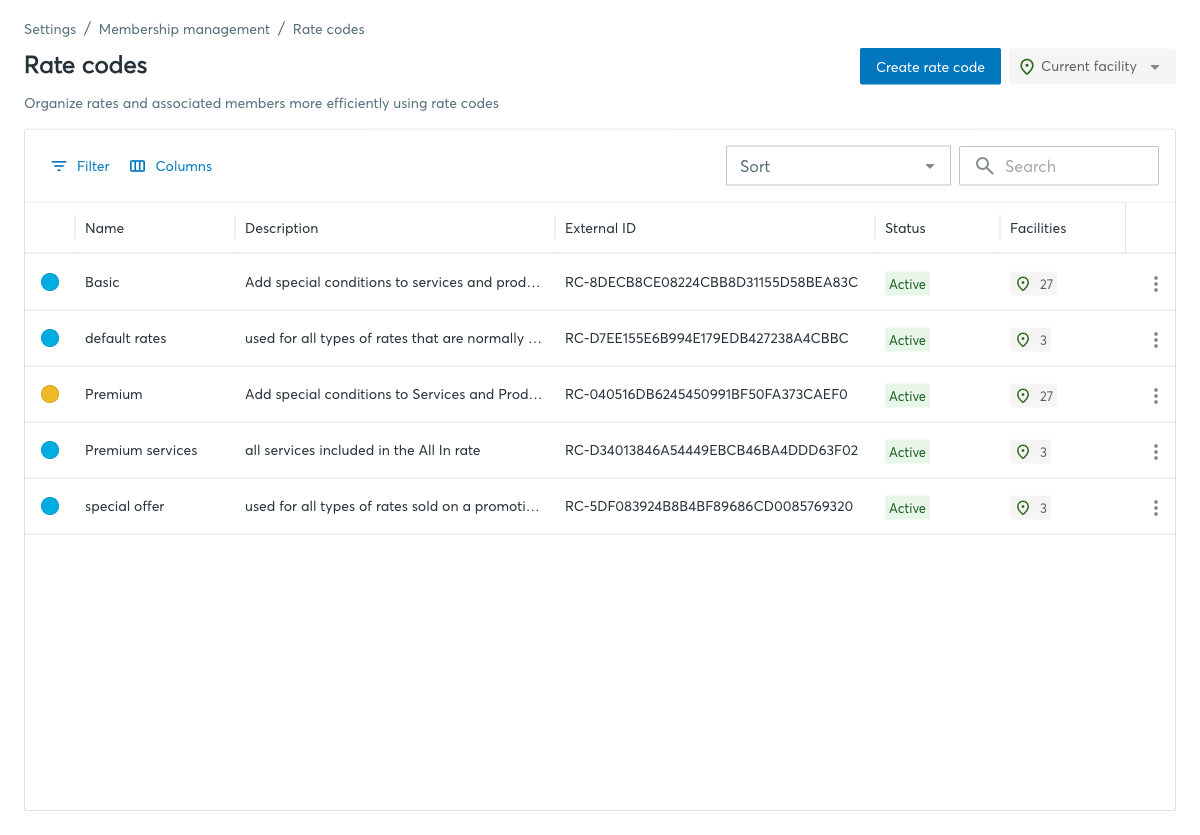Click external ID RC-040516DB6245450991BF50FA373CAEF0
Screen dimensions: 1200x835
706,394
